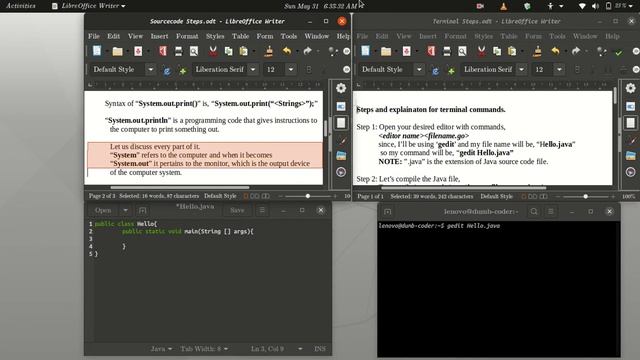The image size is (640, 360).
Task: Click Update Style icon in Sourcecode Steps window
Action: pos(167,70)
